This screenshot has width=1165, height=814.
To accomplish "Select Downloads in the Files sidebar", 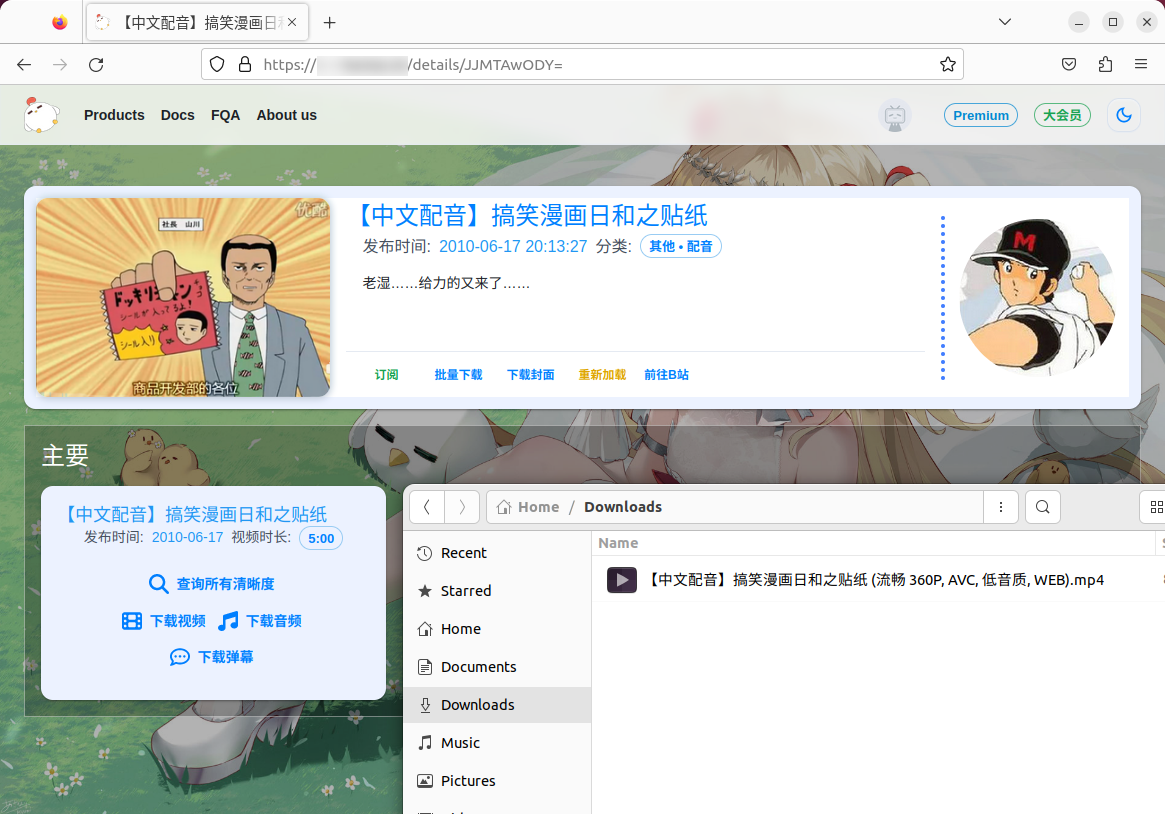I will coord(497,705).
